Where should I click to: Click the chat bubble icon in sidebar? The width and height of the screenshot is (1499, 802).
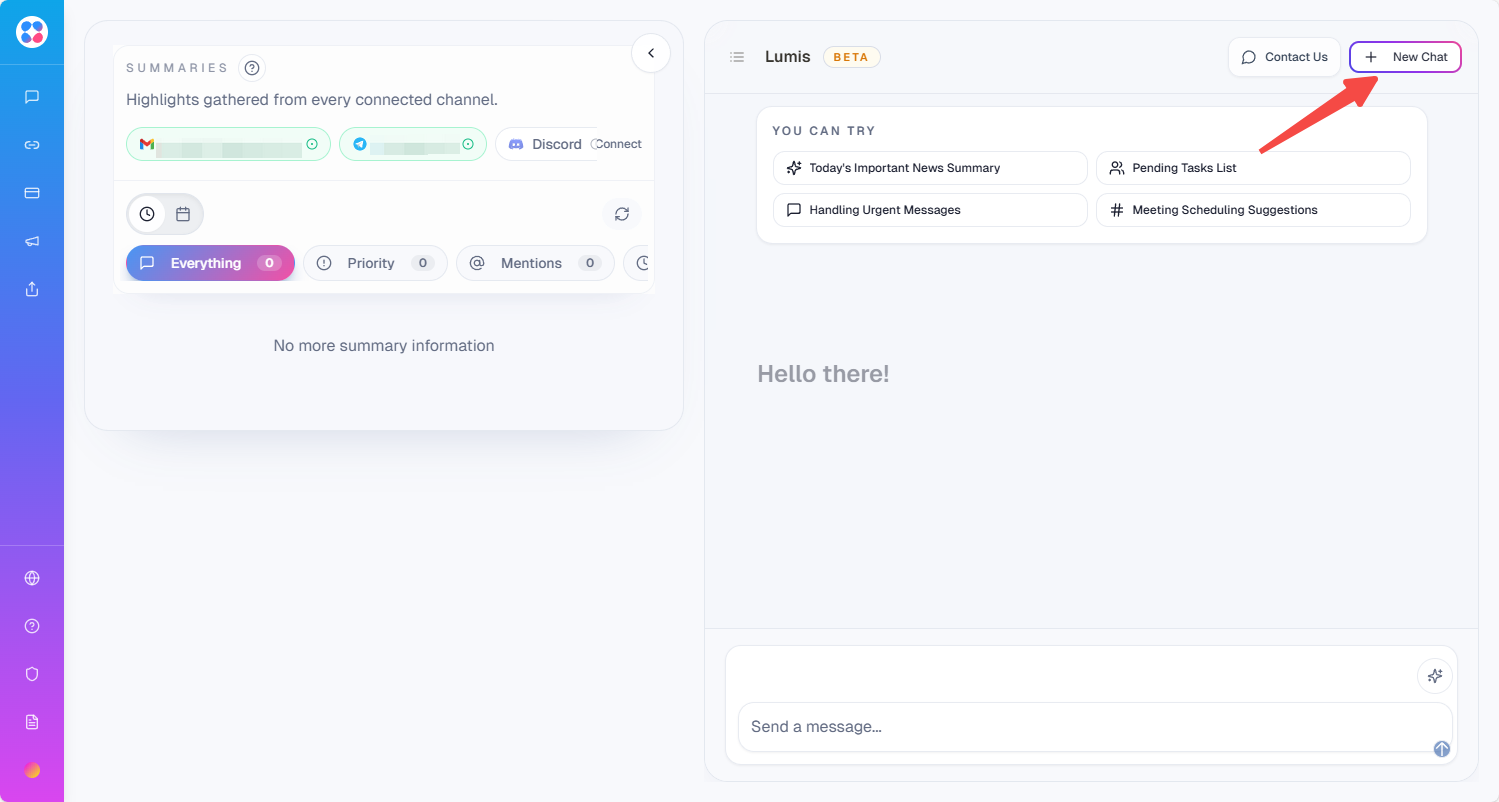pyautogui.click(x=32, y=97)
